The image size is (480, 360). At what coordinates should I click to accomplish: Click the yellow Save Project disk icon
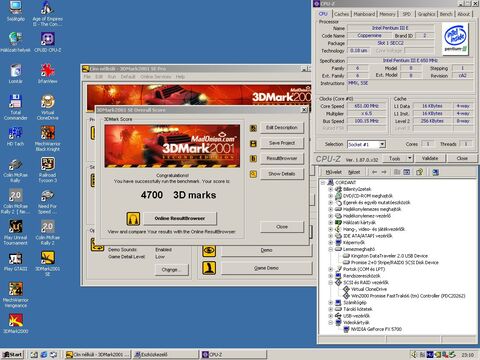pyautogui.click(x=253, y=143)
